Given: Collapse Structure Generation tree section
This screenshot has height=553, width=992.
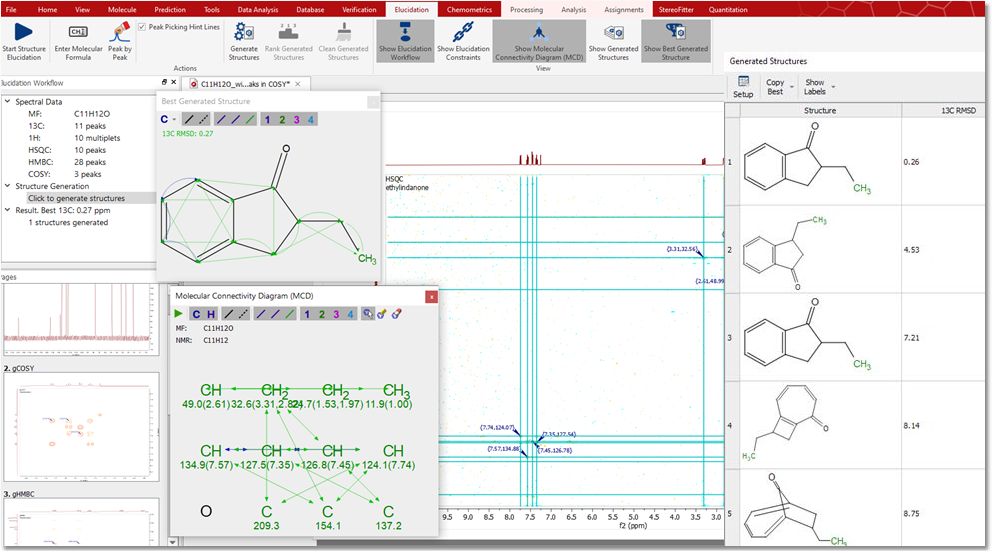Looking at the screenshot, I should pos(8,186).
